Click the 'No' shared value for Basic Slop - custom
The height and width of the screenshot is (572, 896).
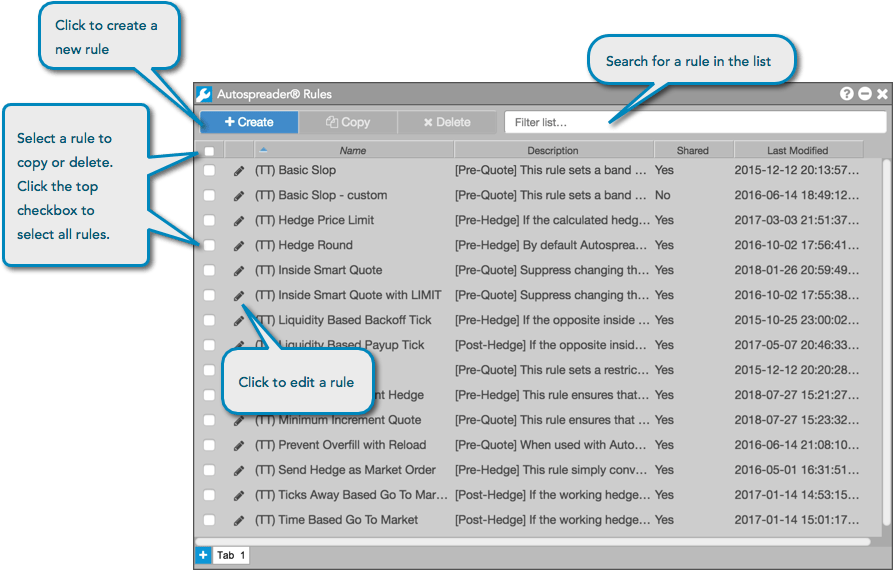point(663,195)
